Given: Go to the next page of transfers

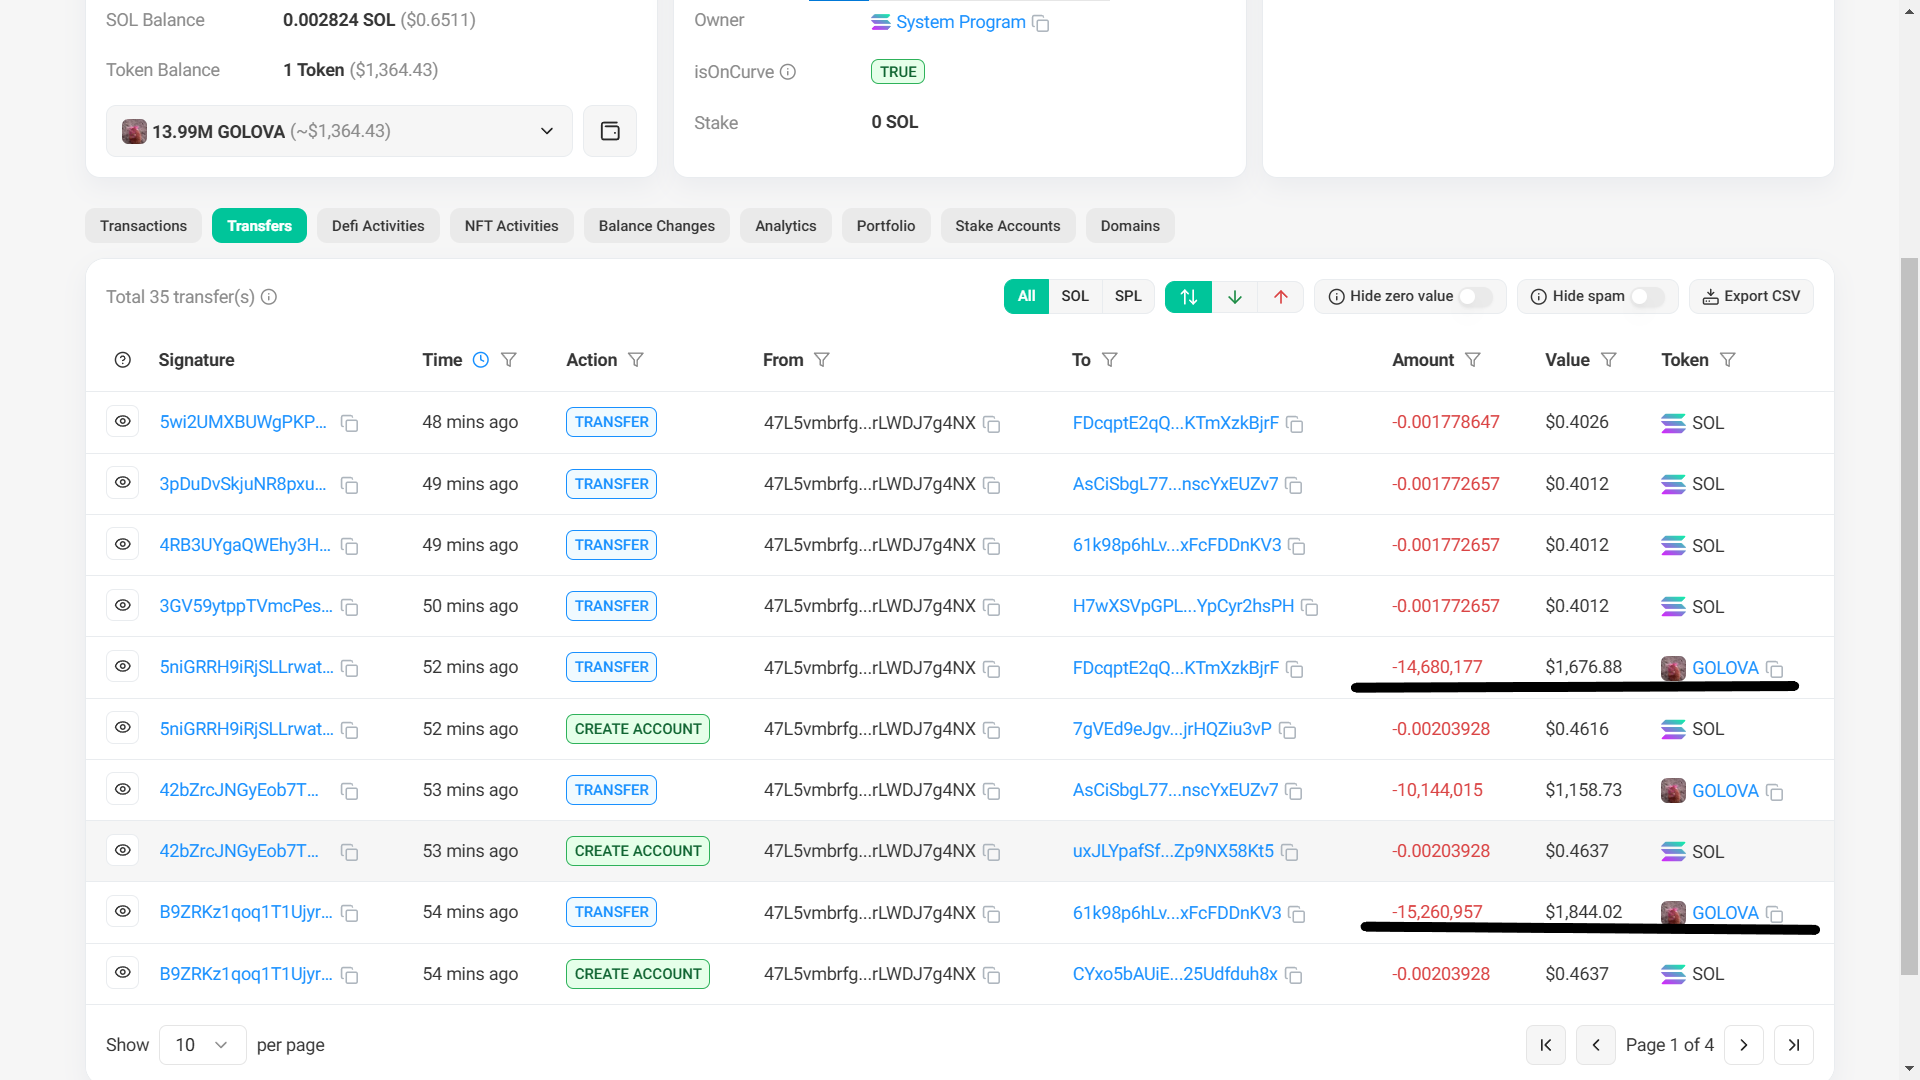Looking at the screenshot, I should coord(1744,1045).
